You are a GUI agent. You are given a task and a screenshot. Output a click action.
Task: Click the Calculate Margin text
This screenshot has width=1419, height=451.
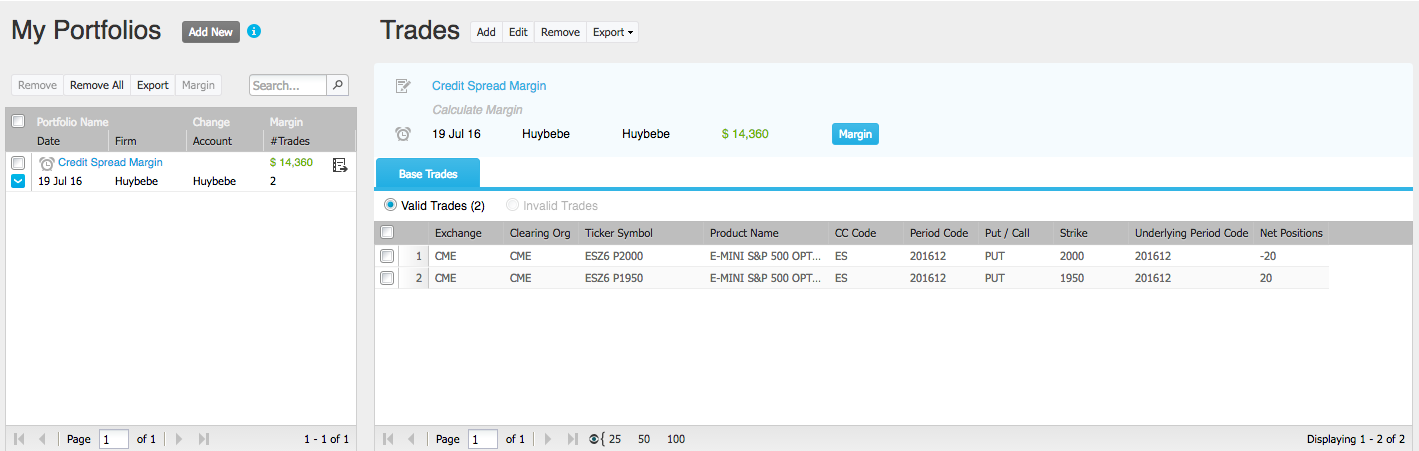coord(477,110)
